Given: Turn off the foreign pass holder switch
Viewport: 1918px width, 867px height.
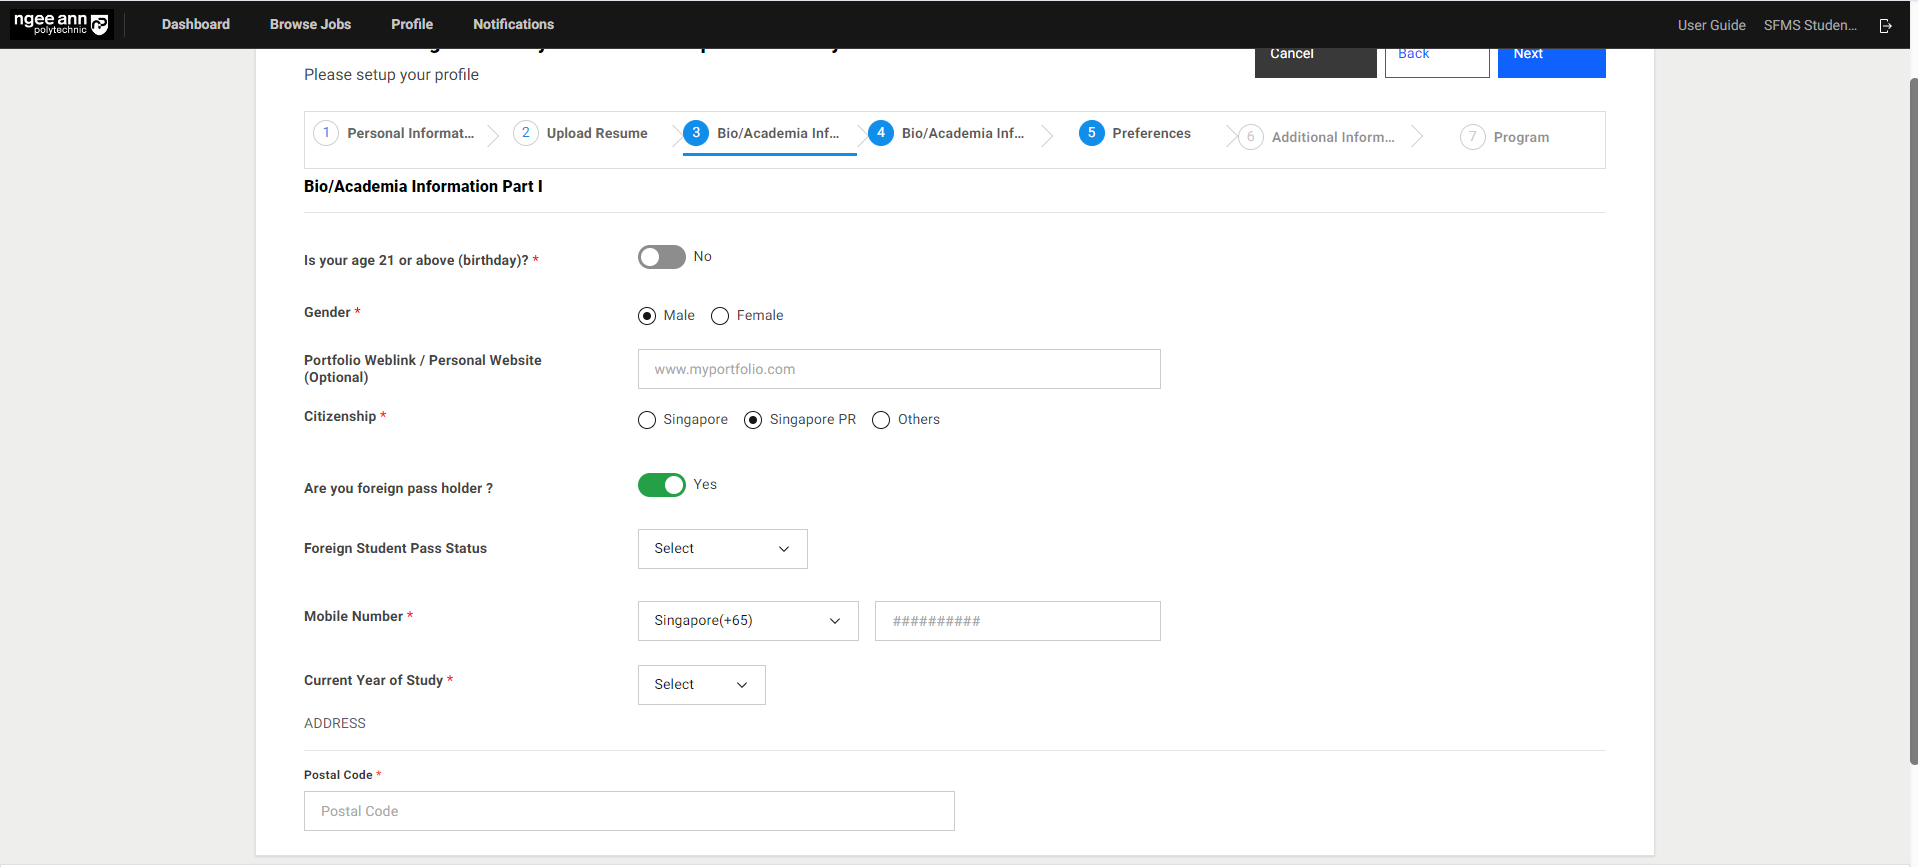Looking at the screenshot, I should (662, 485).
